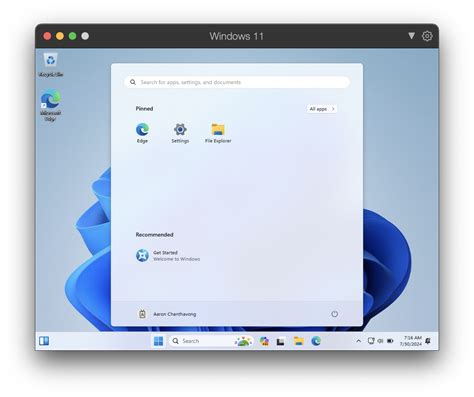
Task: Open Get Started recommended item
Action: (168, 256)
